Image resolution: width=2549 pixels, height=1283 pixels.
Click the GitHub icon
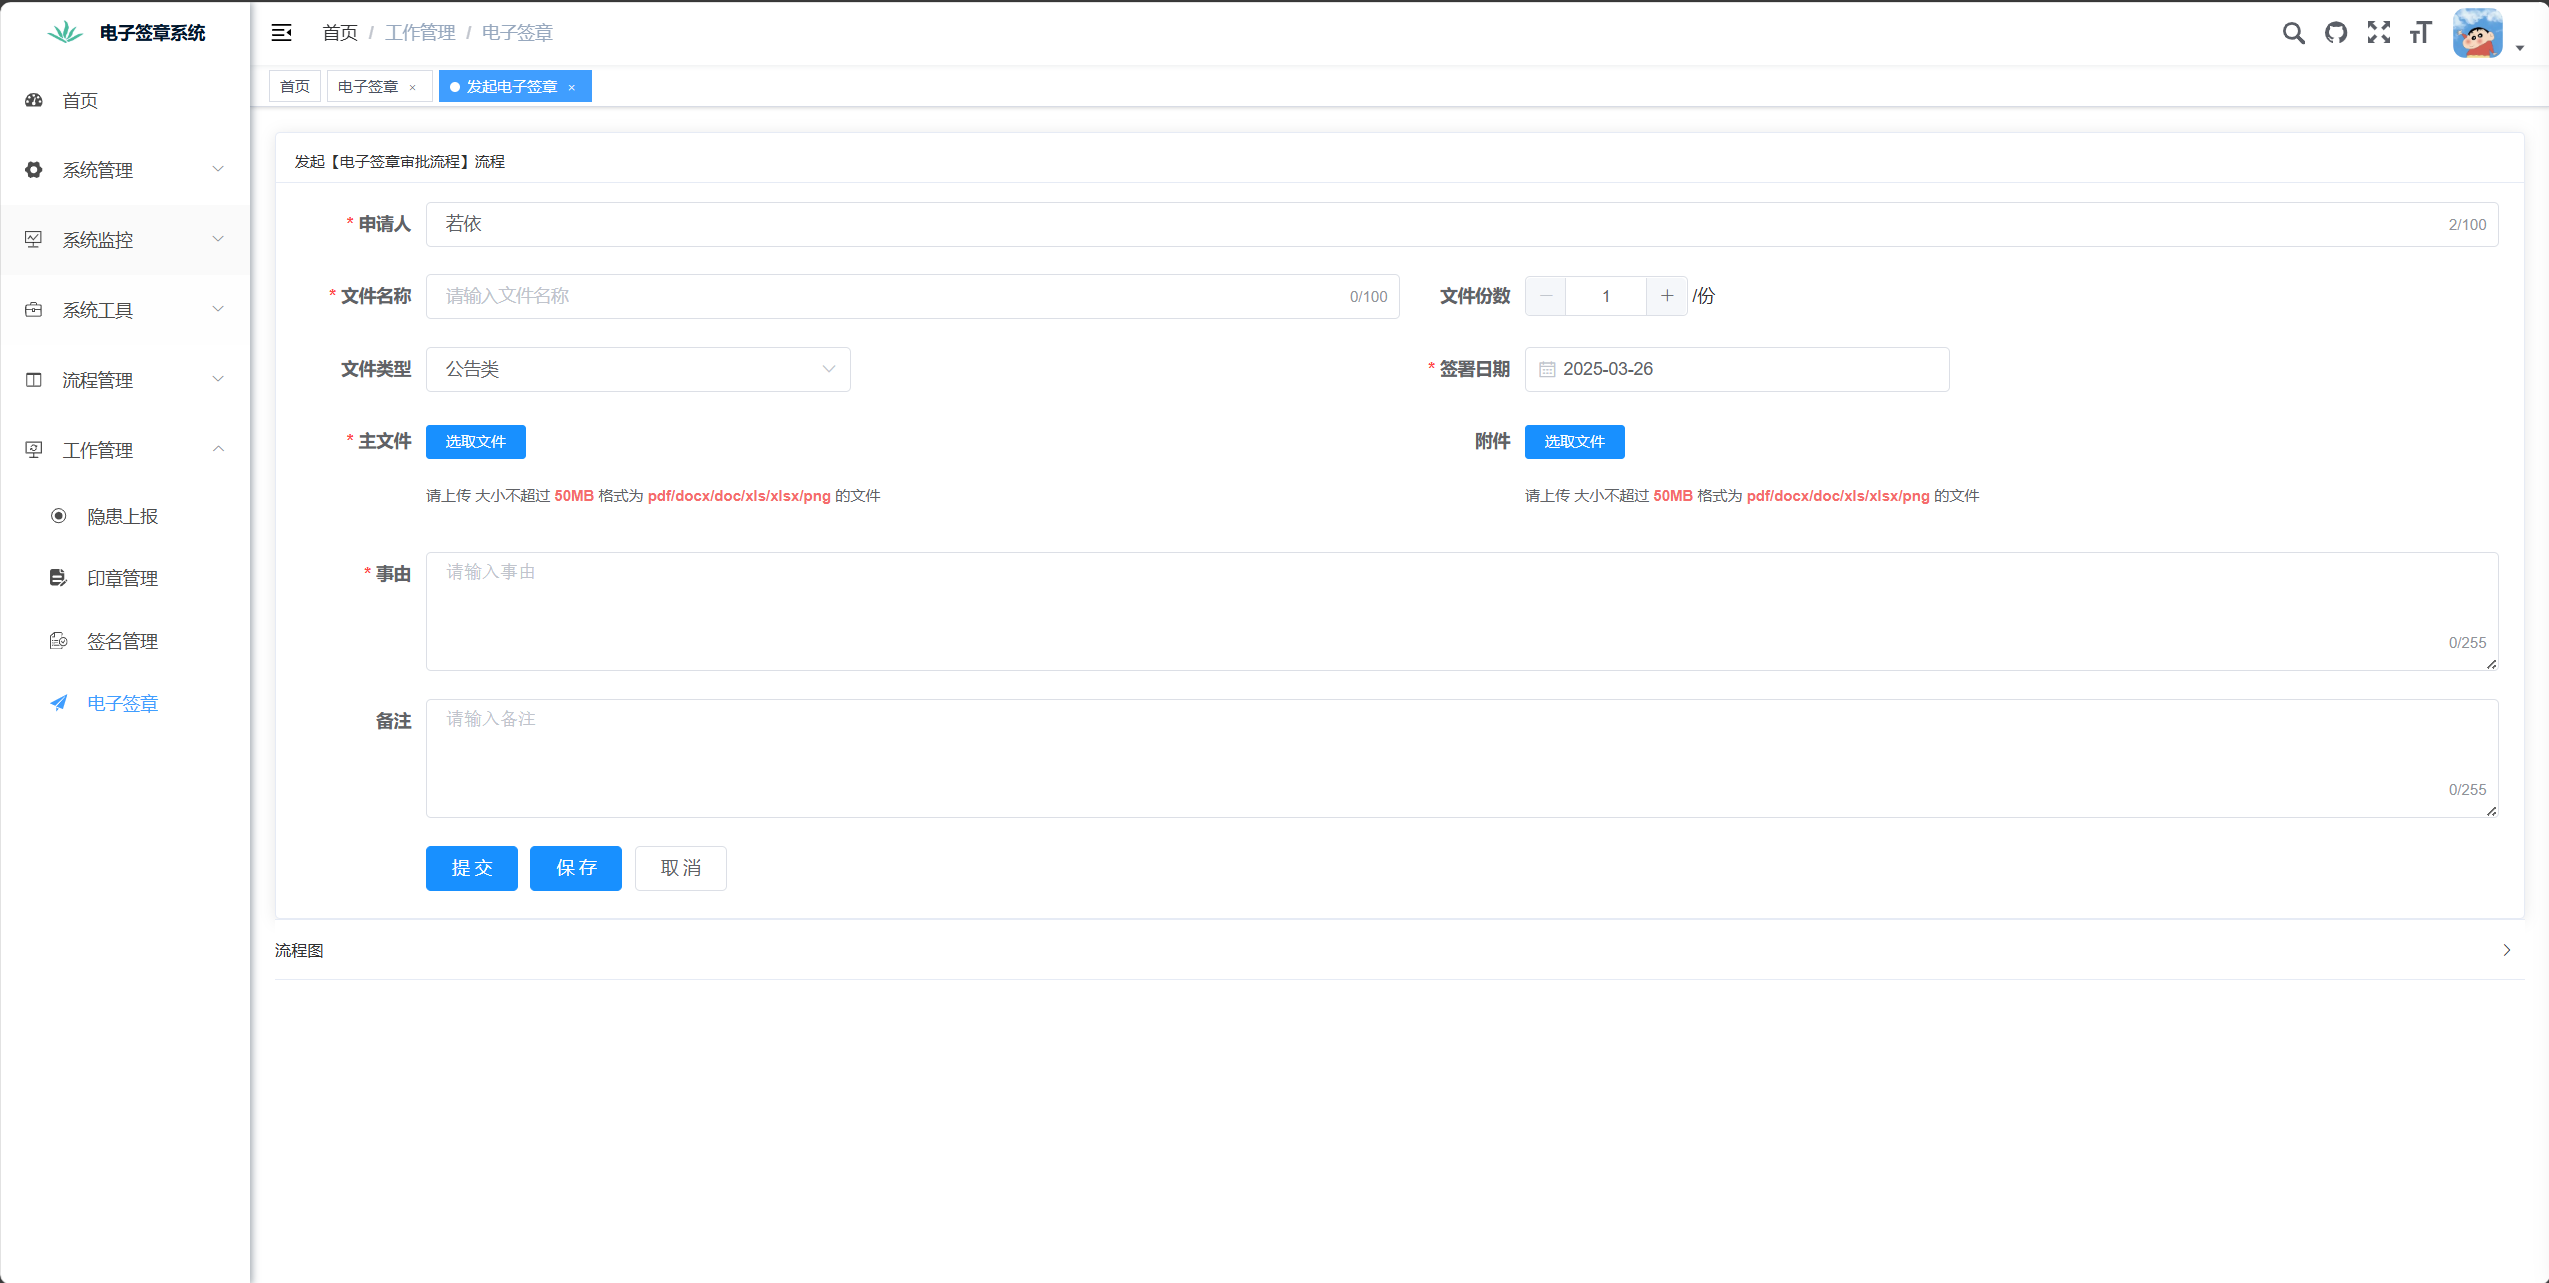pos(2336,32)
